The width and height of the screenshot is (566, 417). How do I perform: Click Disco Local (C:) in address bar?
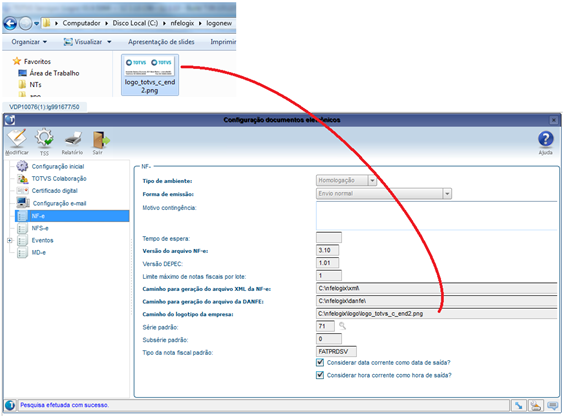[135, 23]
